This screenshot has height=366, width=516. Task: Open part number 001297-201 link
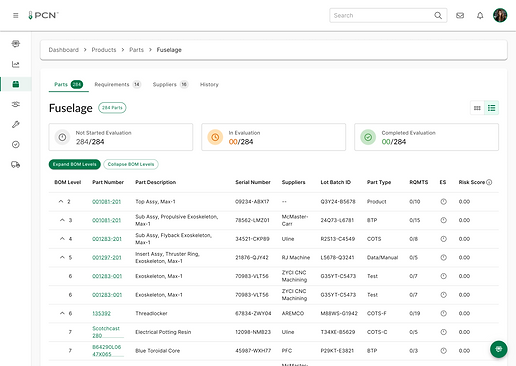(107, 258)
